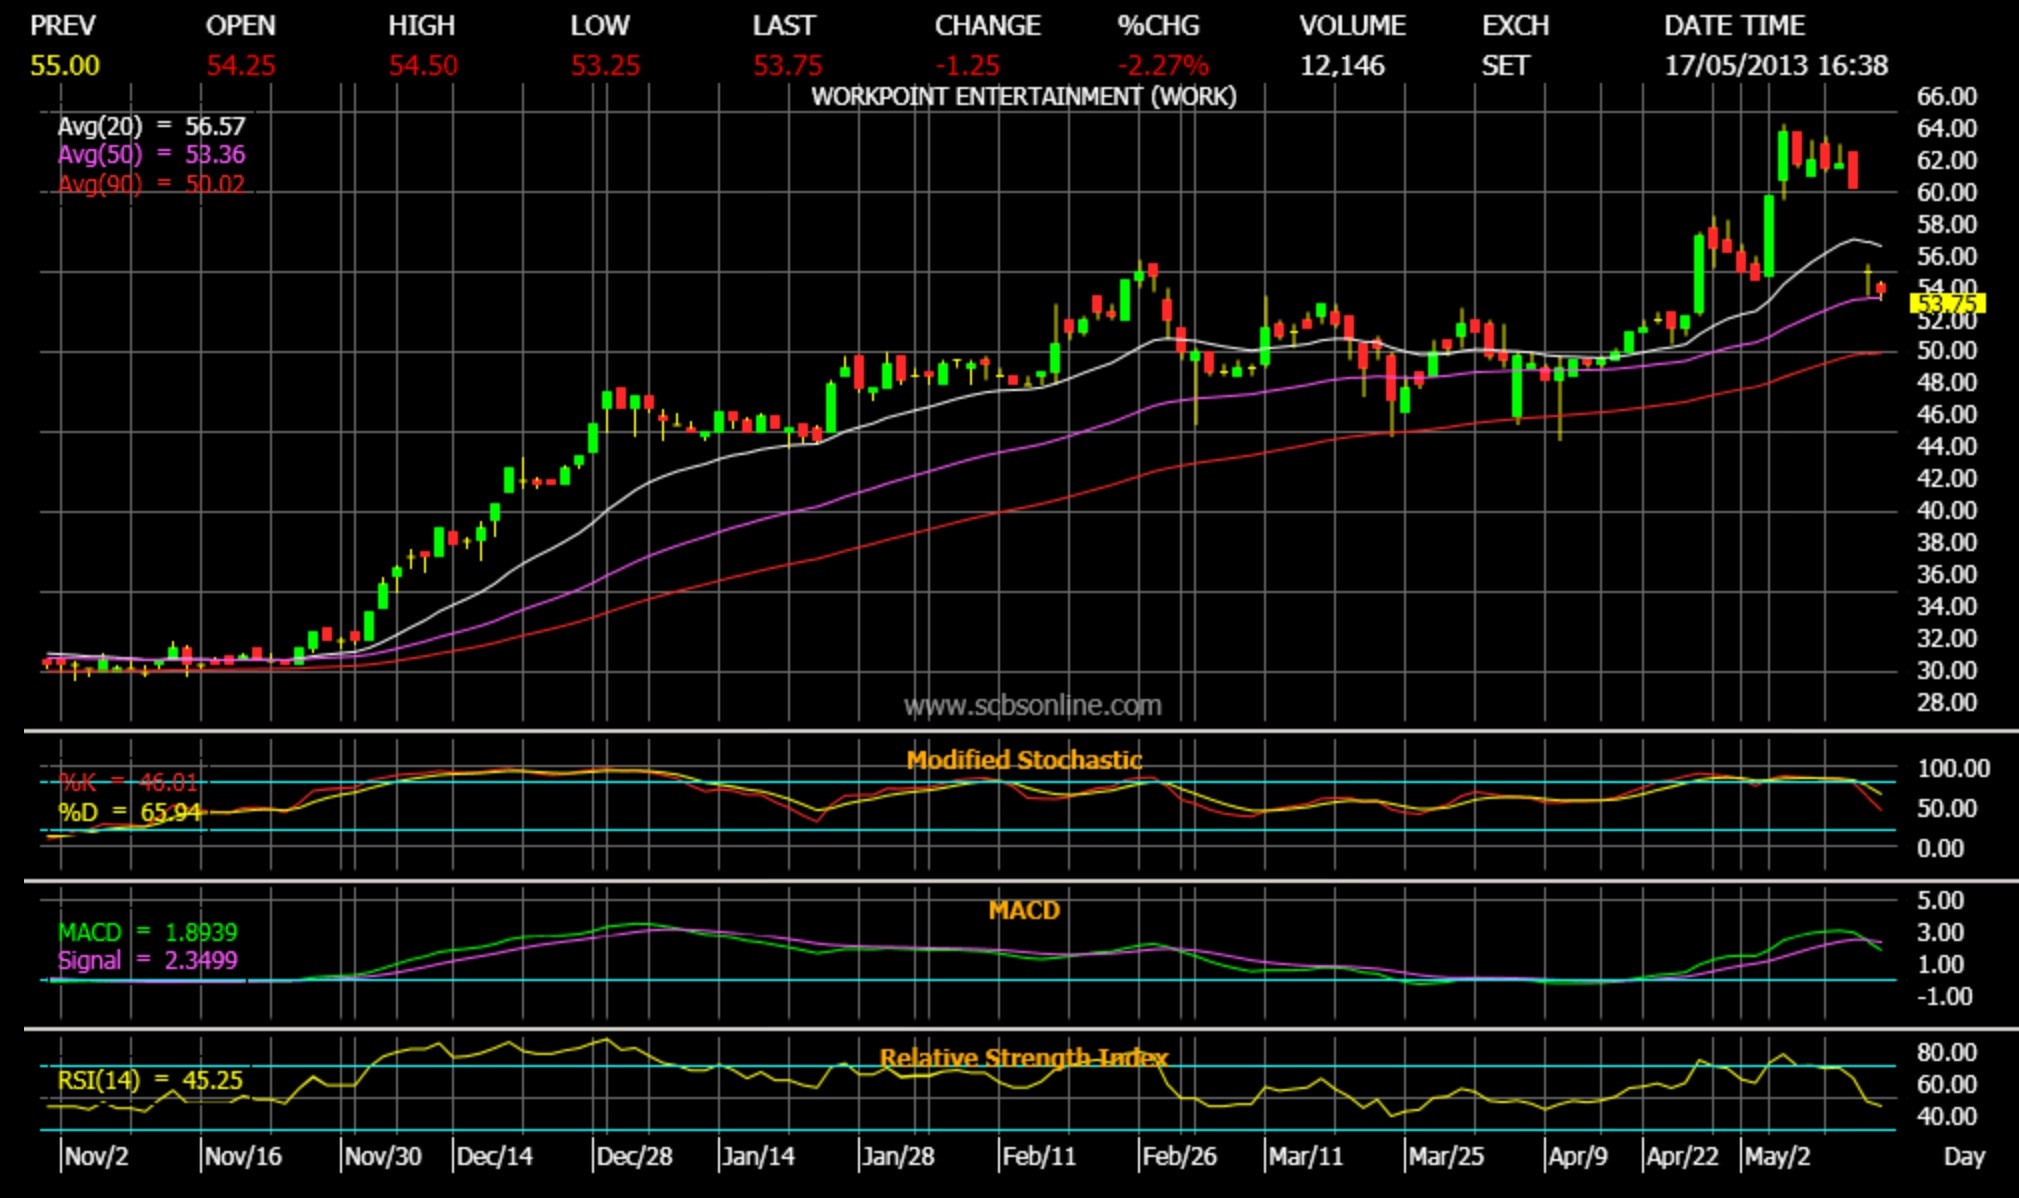The image size is (2019, 1198).
Task: Click the MACD = 1.8939 reading
Action: point(148,933)
